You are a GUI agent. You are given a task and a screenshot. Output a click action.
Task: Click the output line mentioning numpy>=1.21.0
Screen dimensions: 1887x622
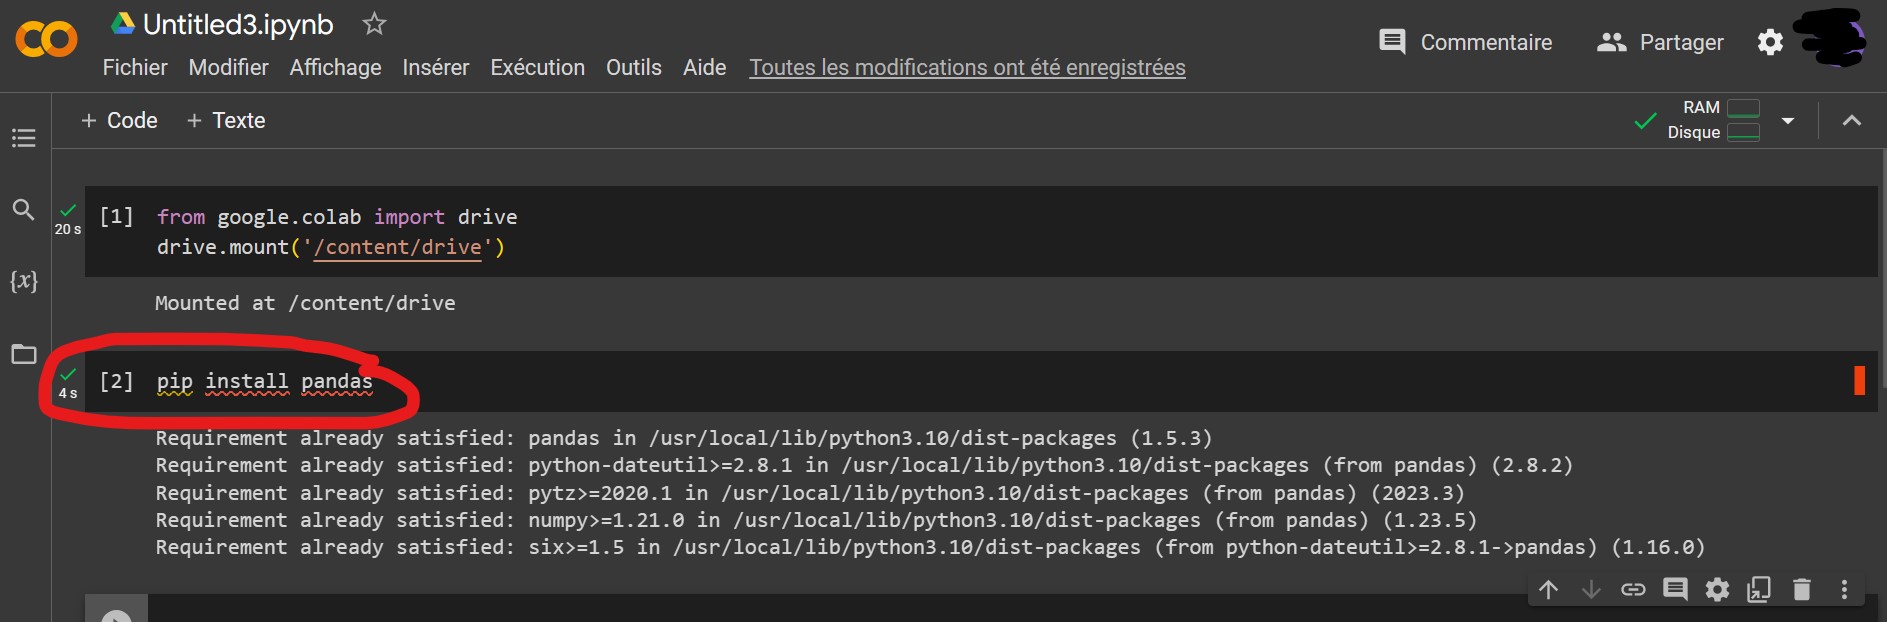[816, 520]
